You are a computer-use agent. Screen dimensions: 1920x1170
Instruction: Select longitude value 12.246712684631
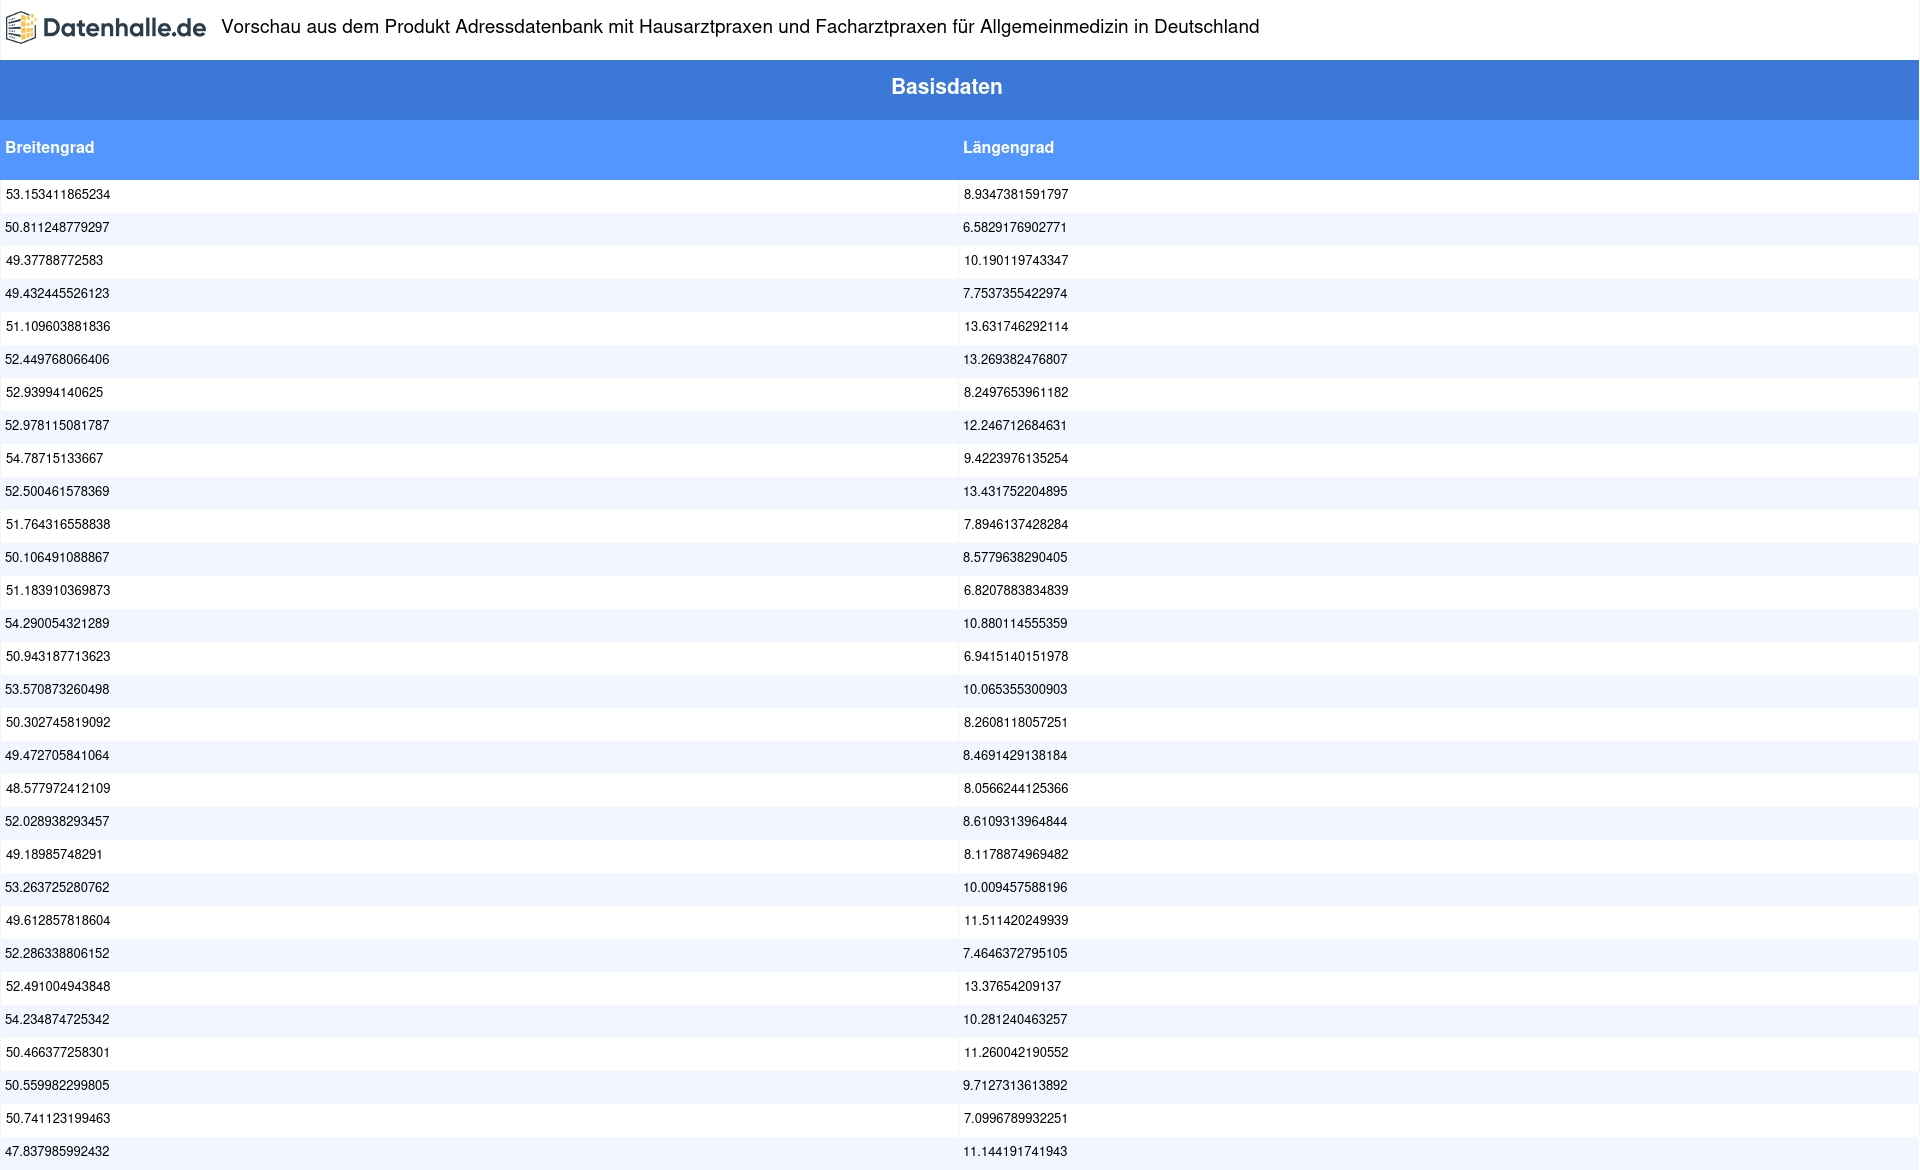[1015, 426]
